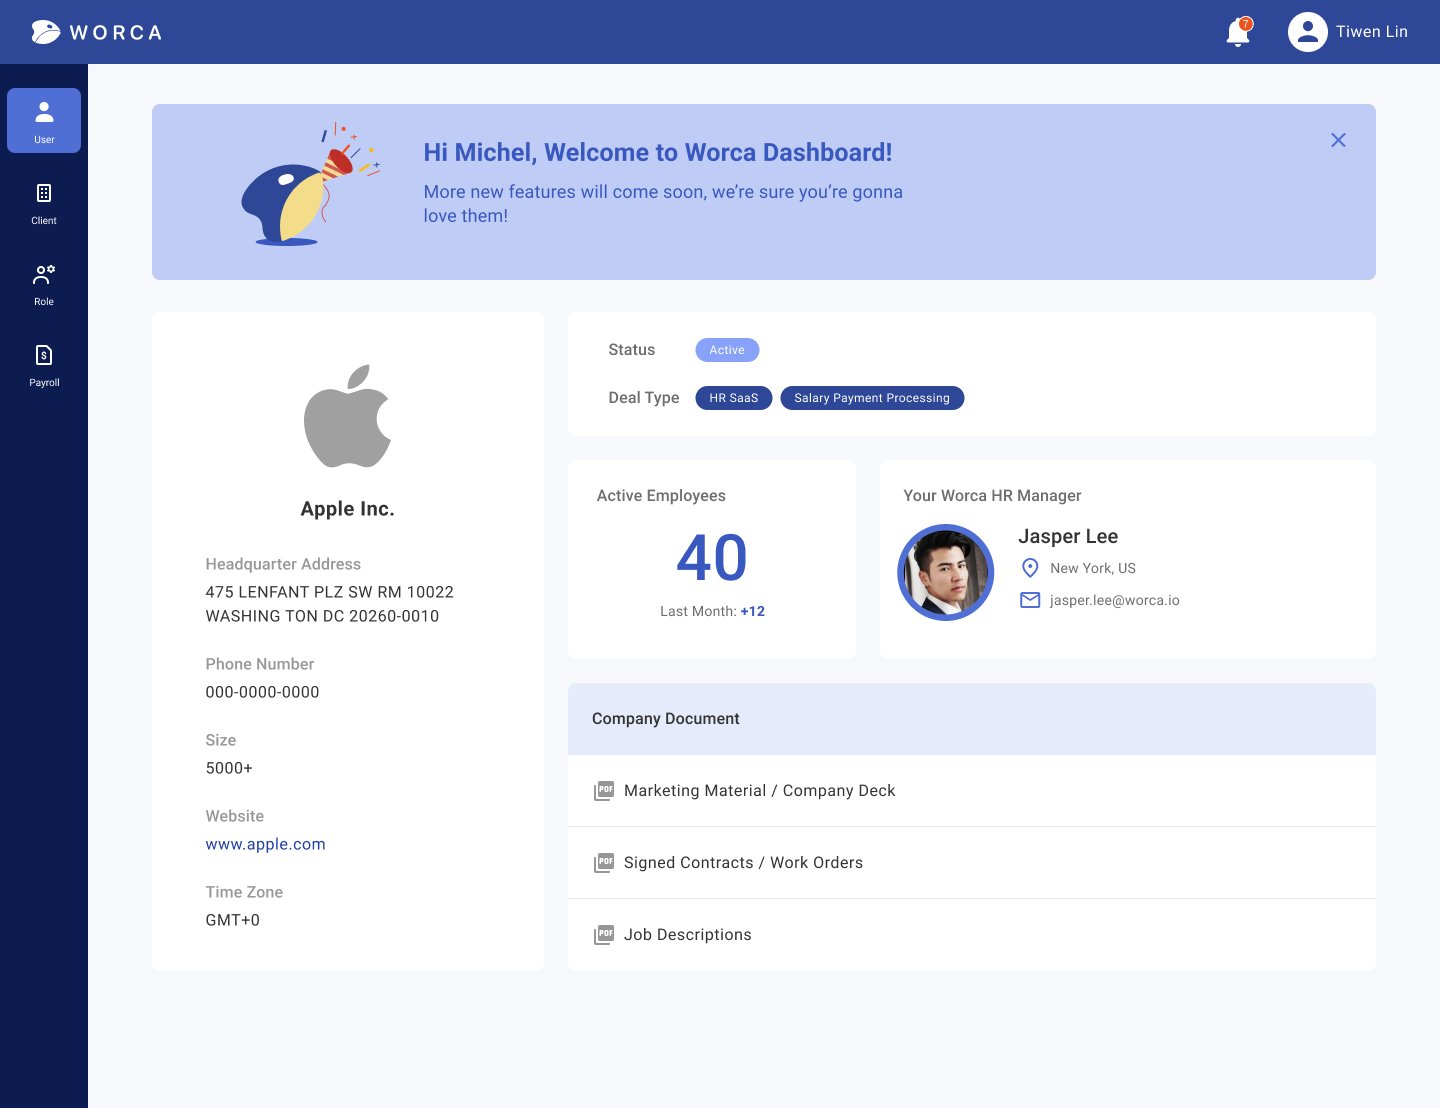Click the PDF icon for Marketing Material

tap(604, 791)
